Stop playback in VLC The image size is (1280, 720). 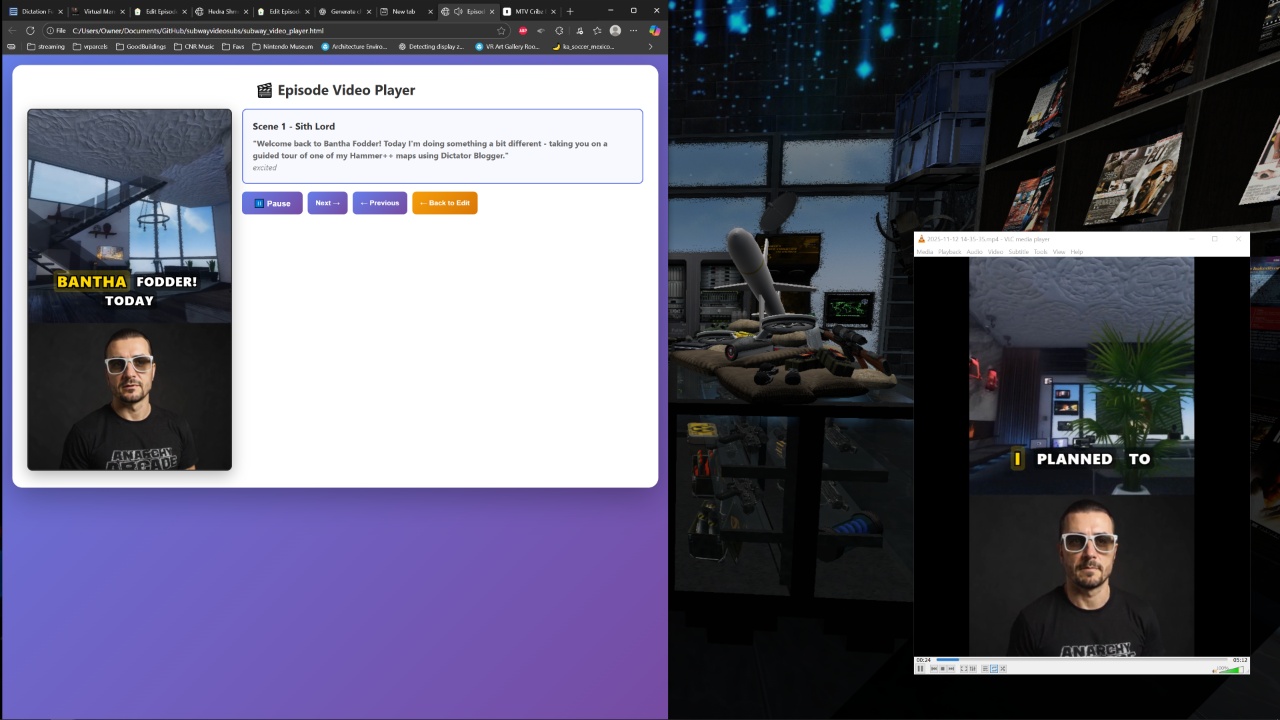[x=943, y=669]
